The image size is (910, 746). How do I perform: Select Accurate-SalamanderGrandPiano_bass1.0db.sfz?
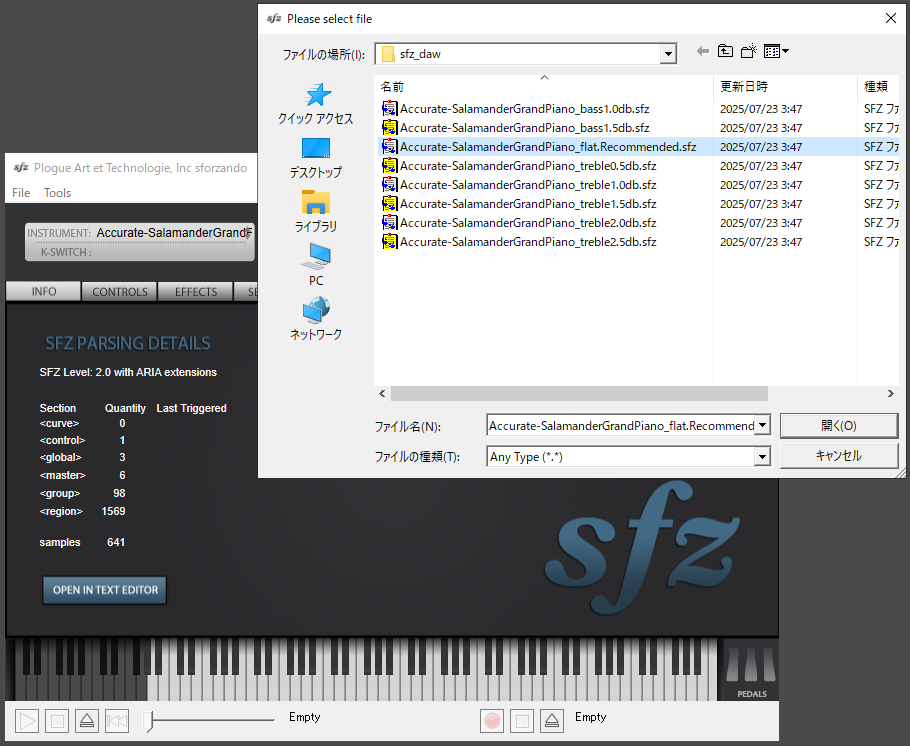pos(525,109)
